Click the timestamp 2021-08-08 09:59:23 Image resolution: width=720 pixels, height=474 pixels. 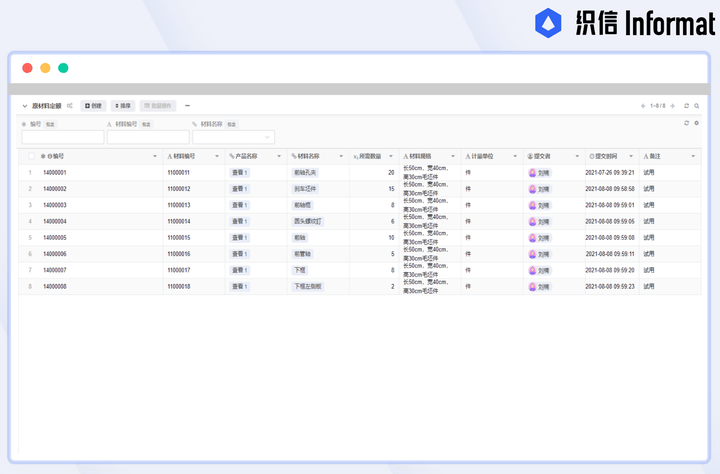tap(610, 287)
